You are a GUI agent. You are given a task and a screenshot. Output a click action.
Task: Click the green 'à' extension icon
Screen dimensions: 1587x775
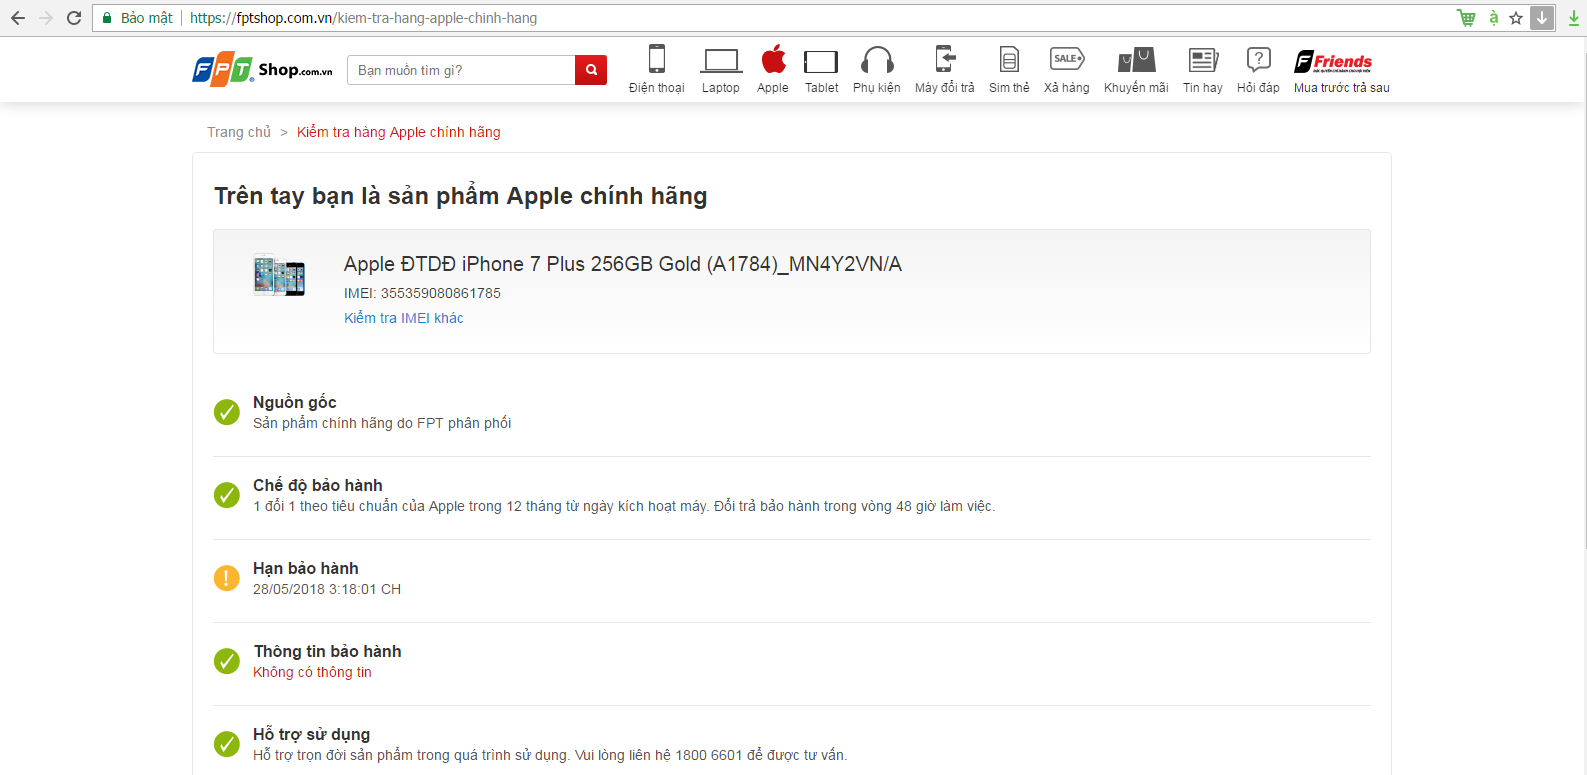[1493, 18]
